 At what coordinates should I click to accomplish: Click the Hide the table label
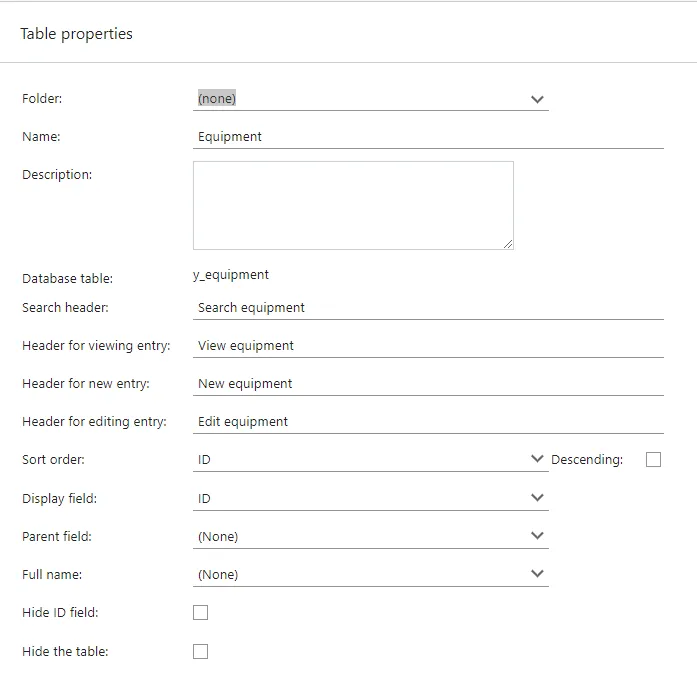pos(65,652)
